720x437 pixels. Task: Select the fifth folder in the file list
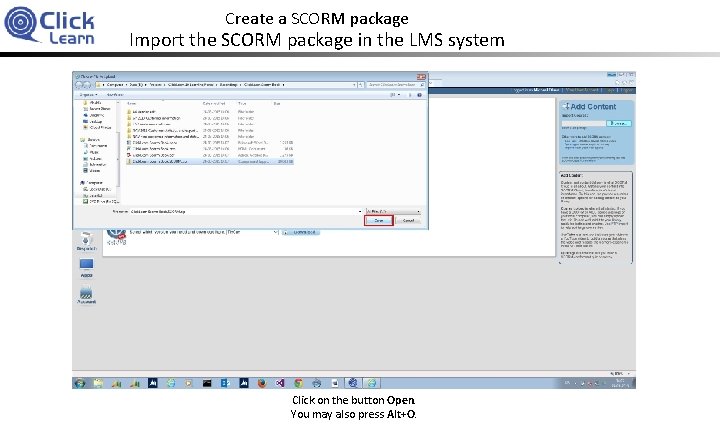tap(210, 136)
